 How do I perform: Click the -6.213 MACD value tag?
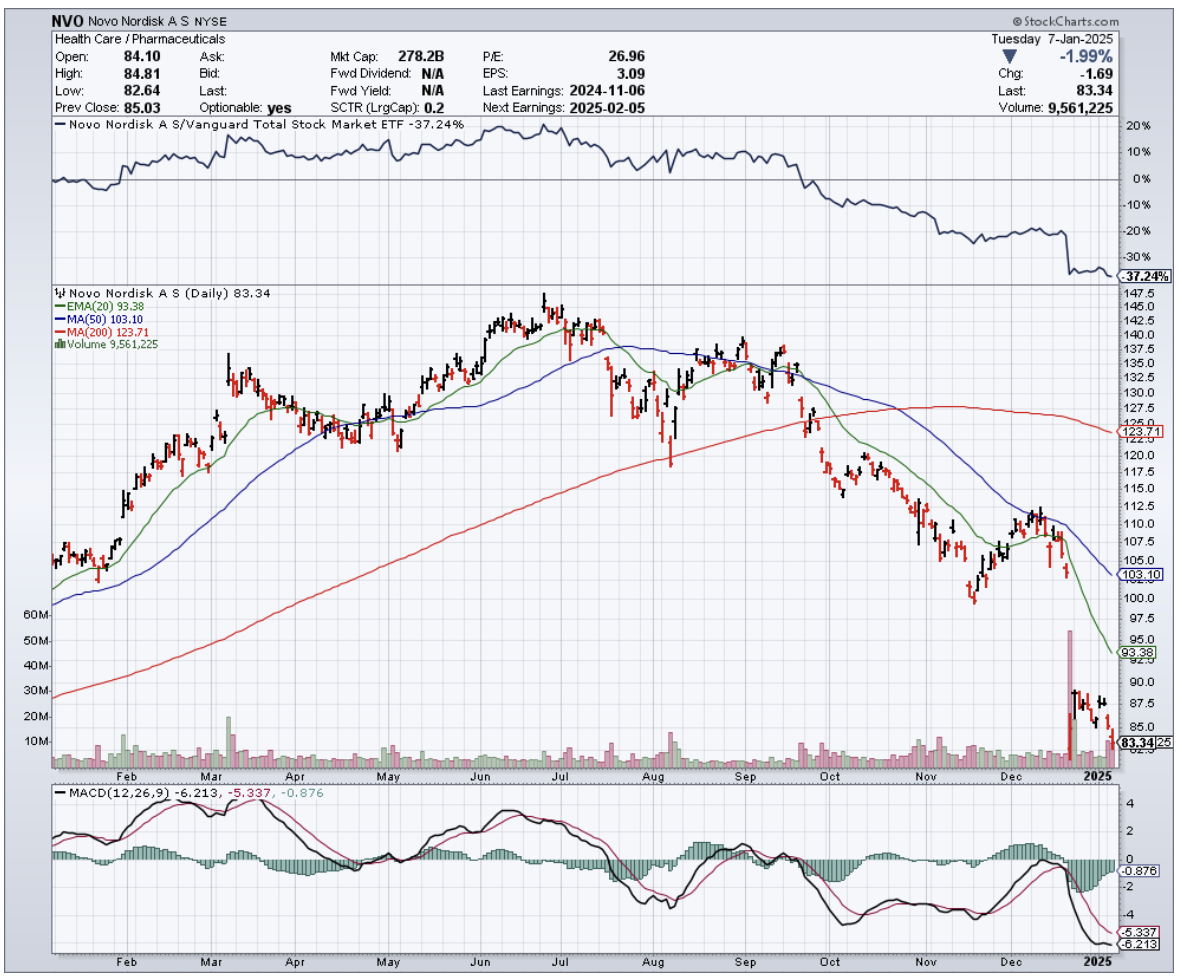click(x=1139, y=943)
